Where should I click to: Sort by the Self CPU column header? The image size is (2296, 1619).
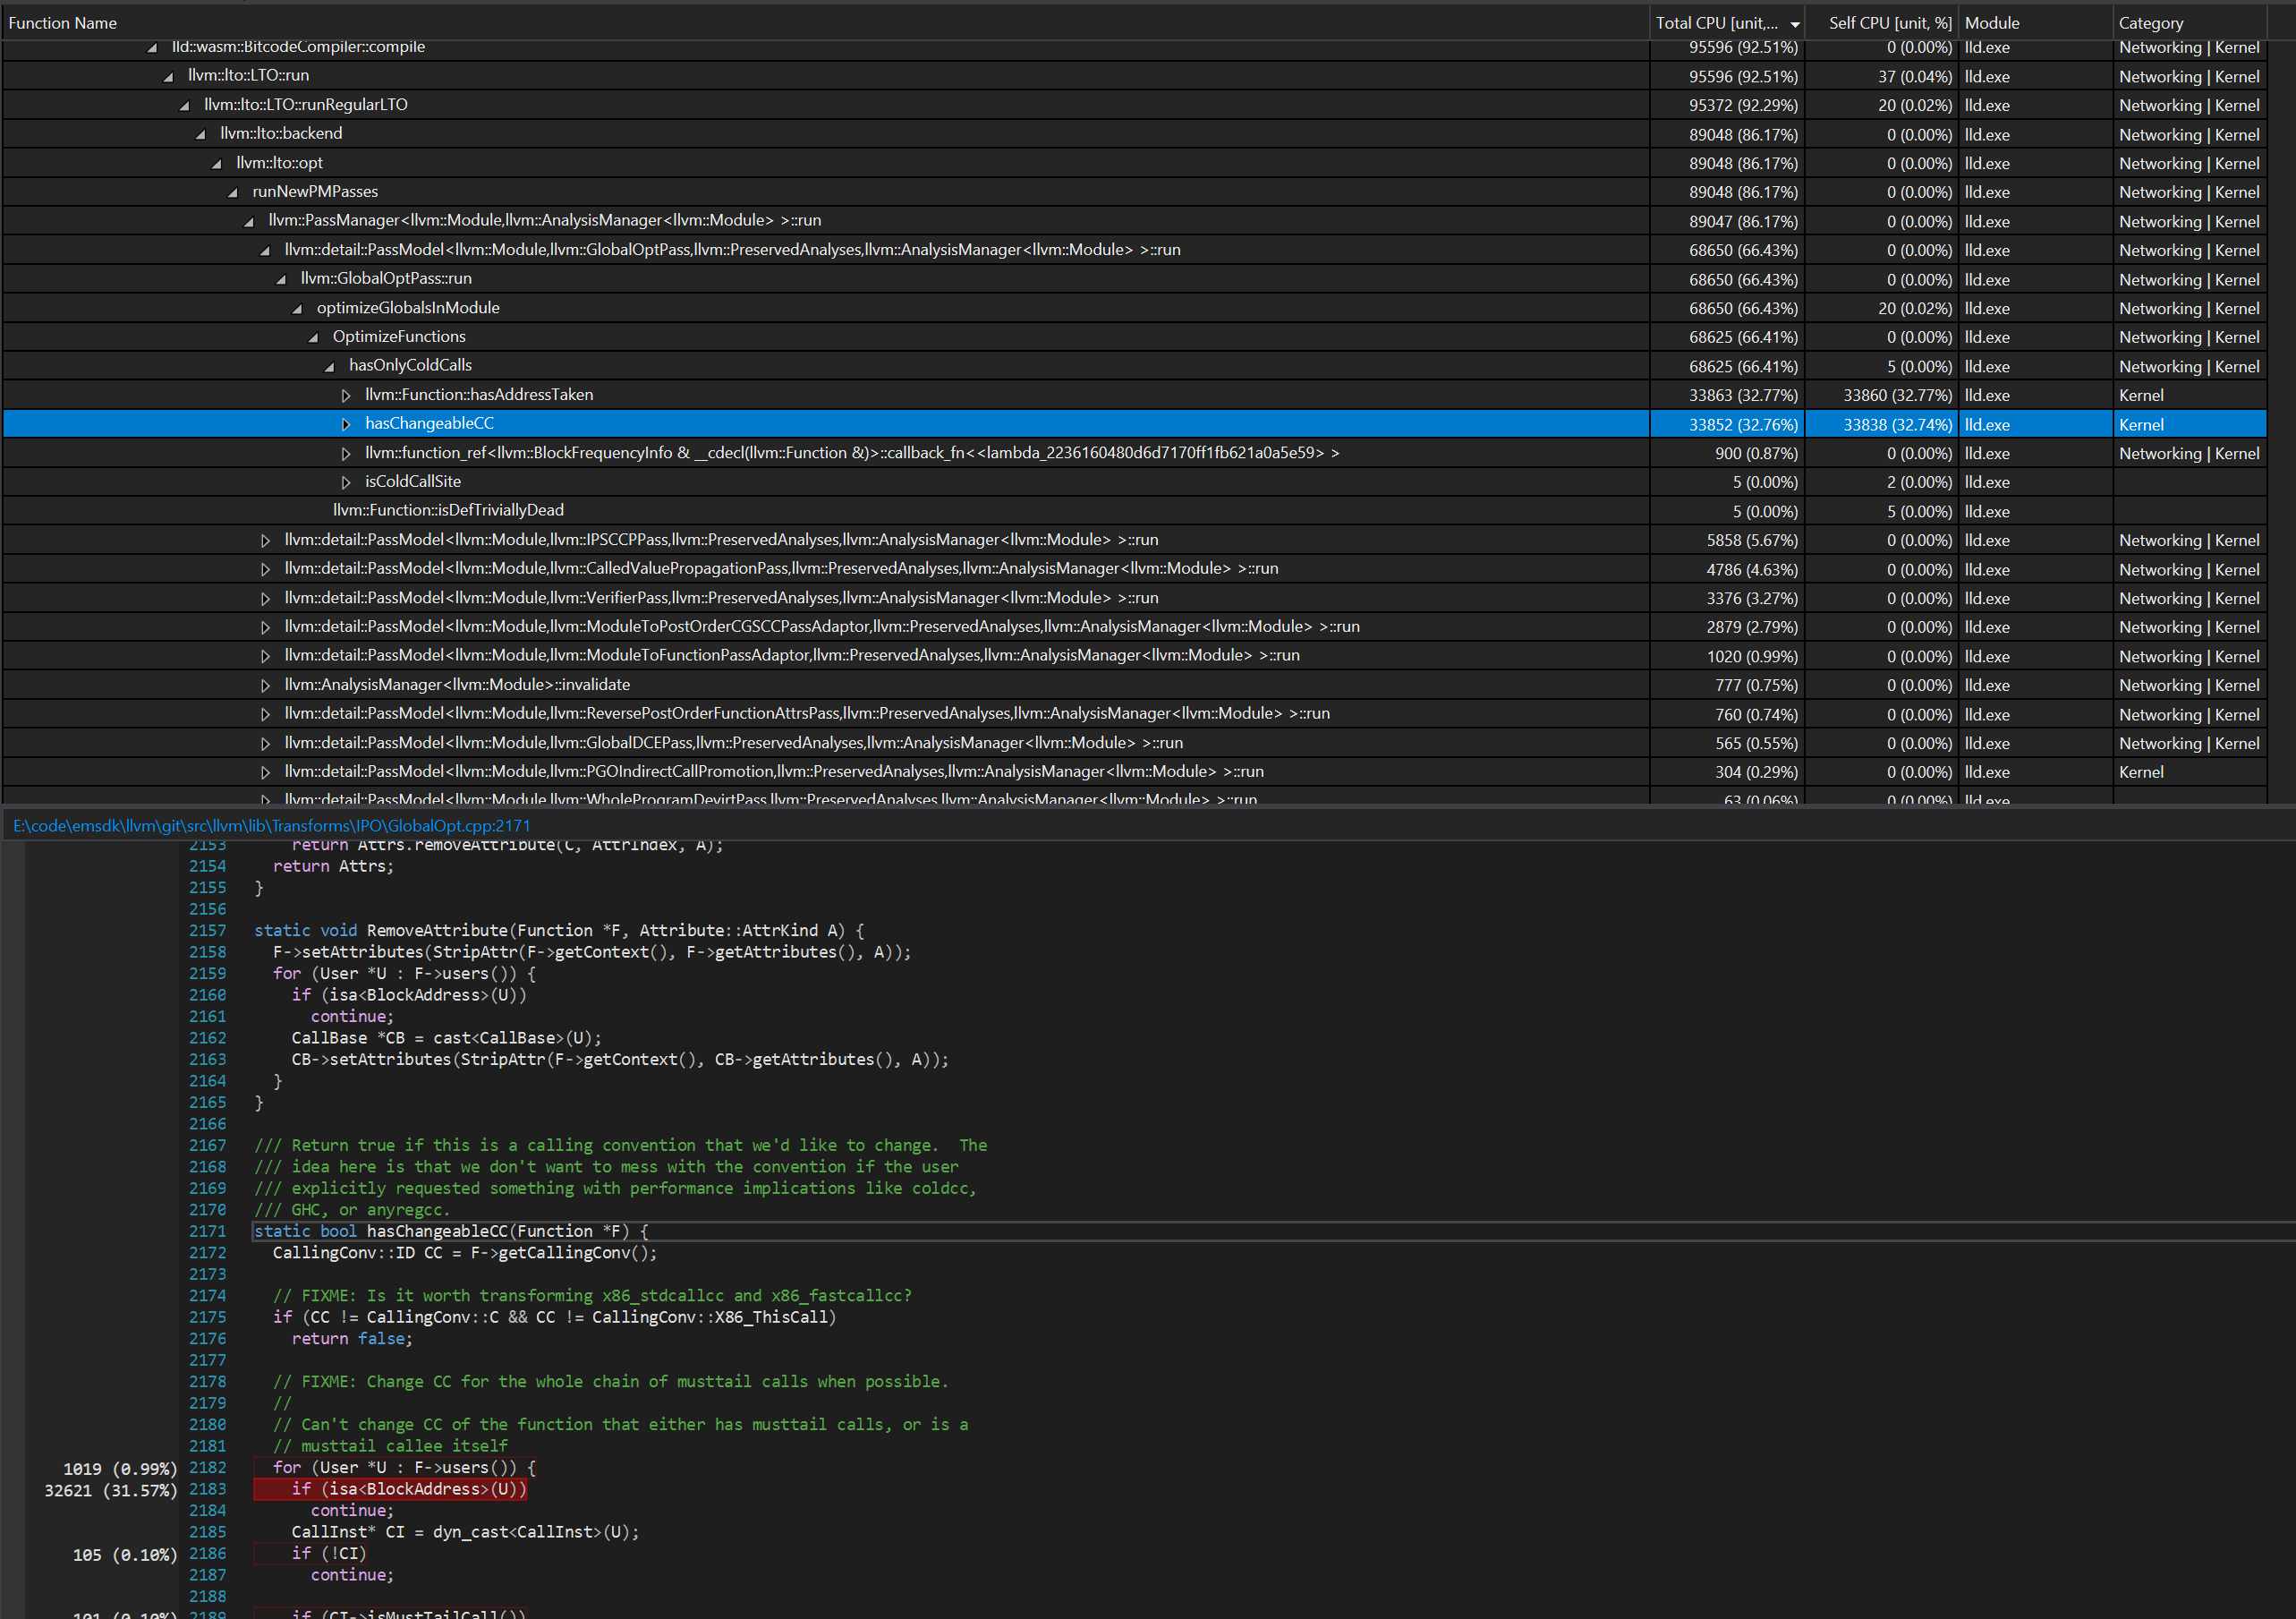[x=1887, y=22]
